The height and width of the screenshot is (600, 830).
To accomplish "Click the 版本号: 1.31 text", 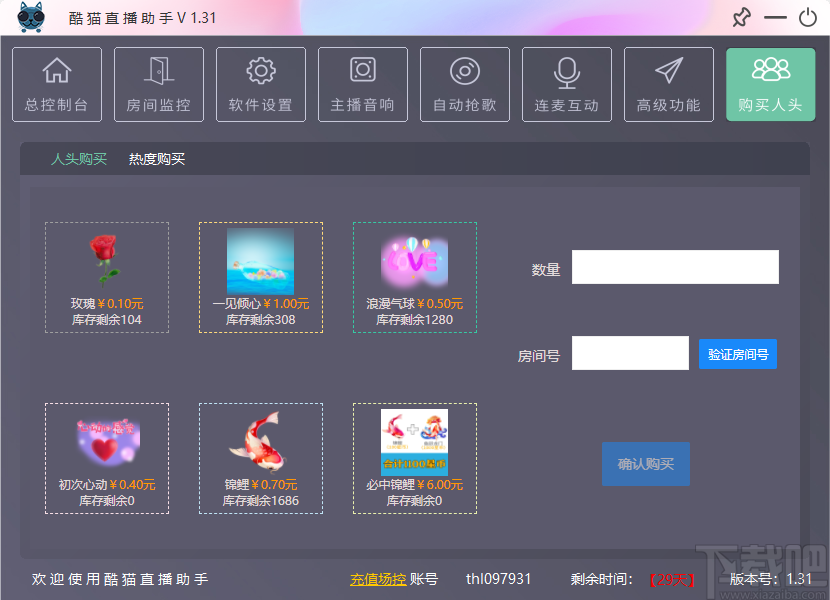I will pos(771,579).
